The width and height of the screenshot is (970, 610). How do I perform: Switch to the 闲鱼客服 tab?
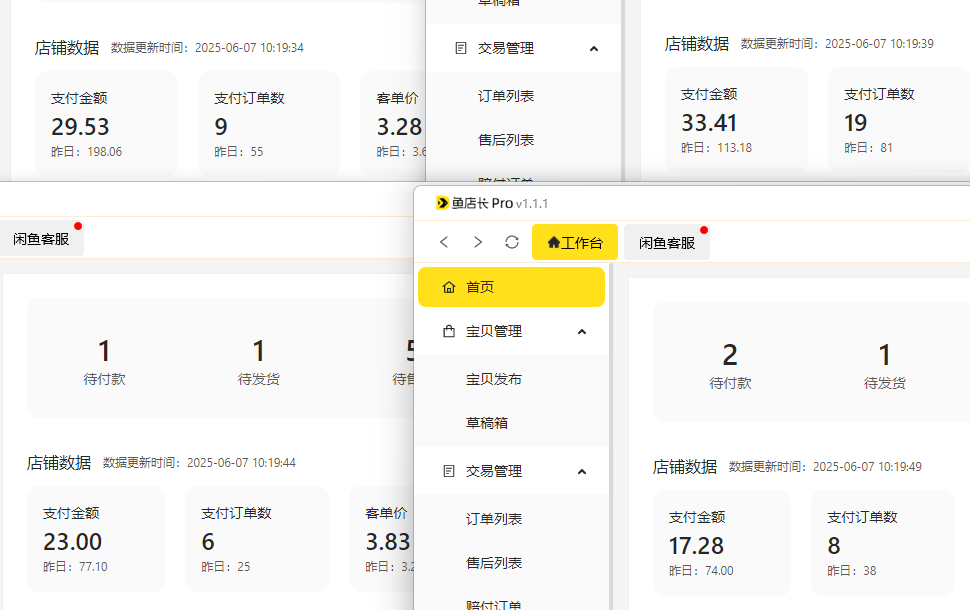666,241
